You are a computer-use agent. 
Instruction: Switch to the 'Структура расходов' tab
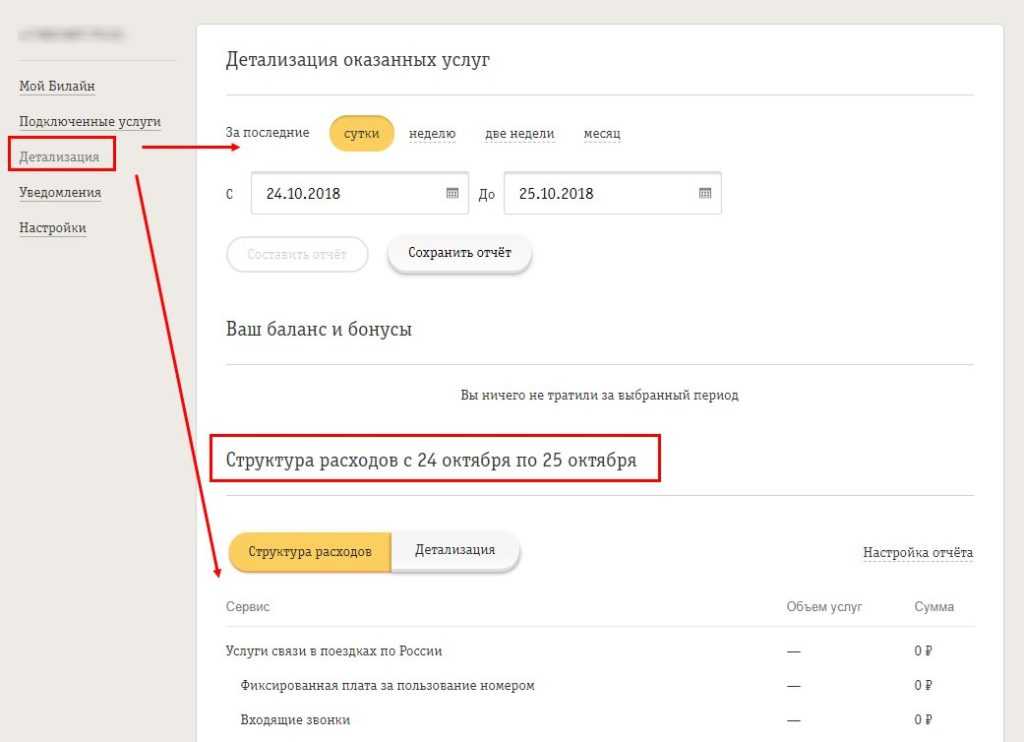click(310, 551)
